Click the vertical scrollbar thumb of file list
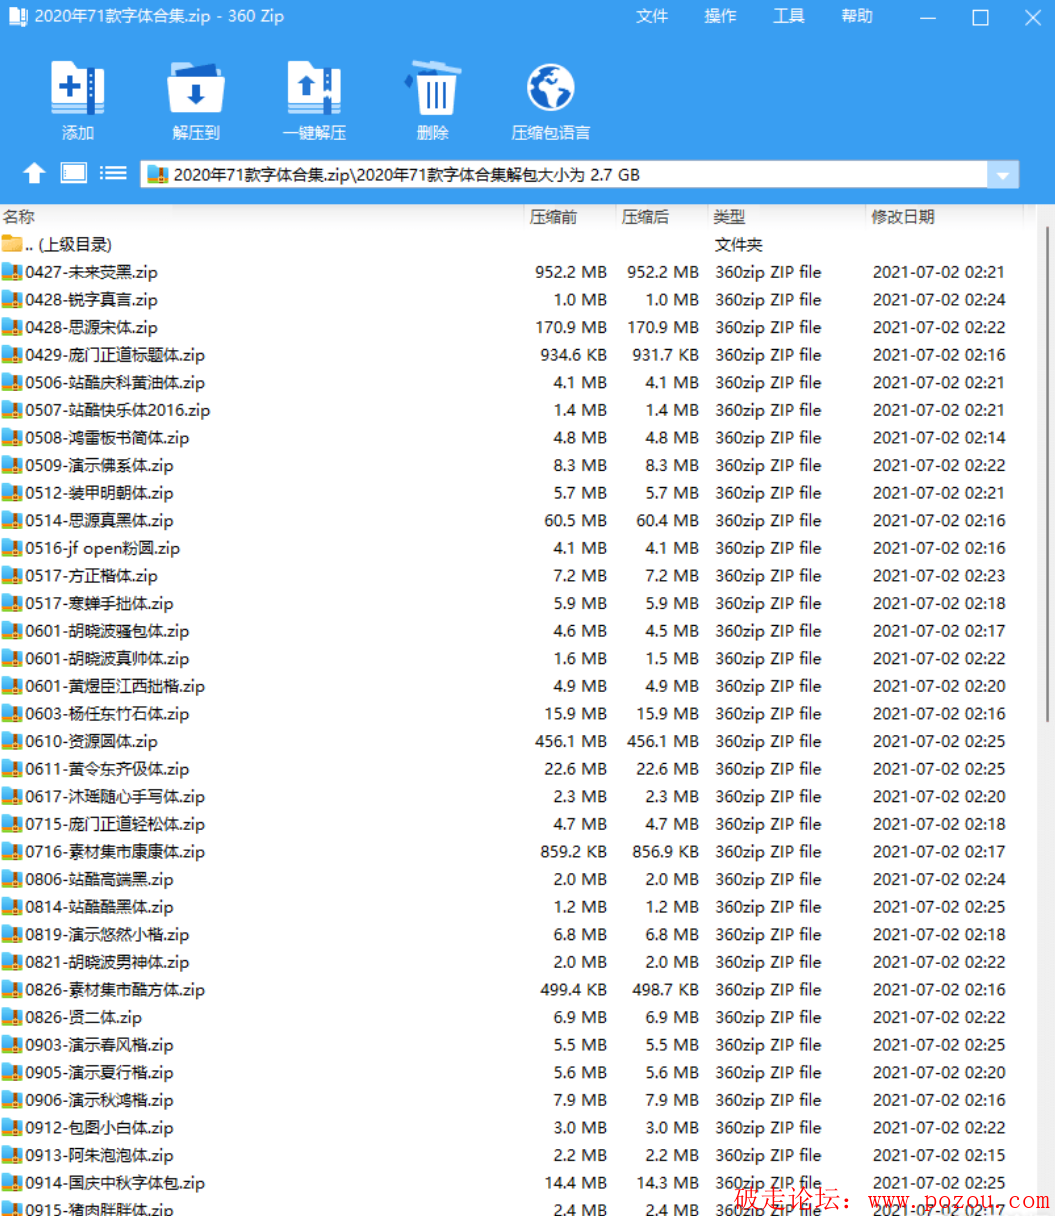Screen dimensions: 1055x1216 click(x=1048, y=472)
